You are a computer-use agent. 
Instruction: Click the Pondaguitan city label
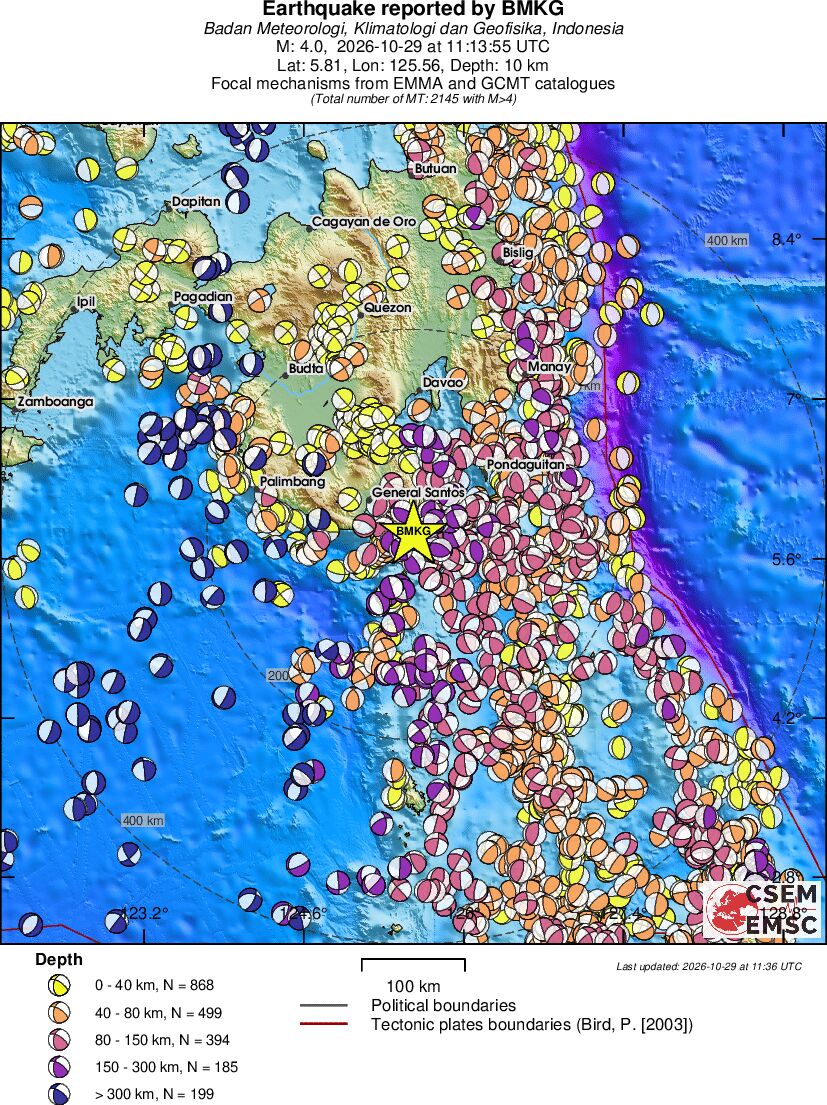click(526, 465)
